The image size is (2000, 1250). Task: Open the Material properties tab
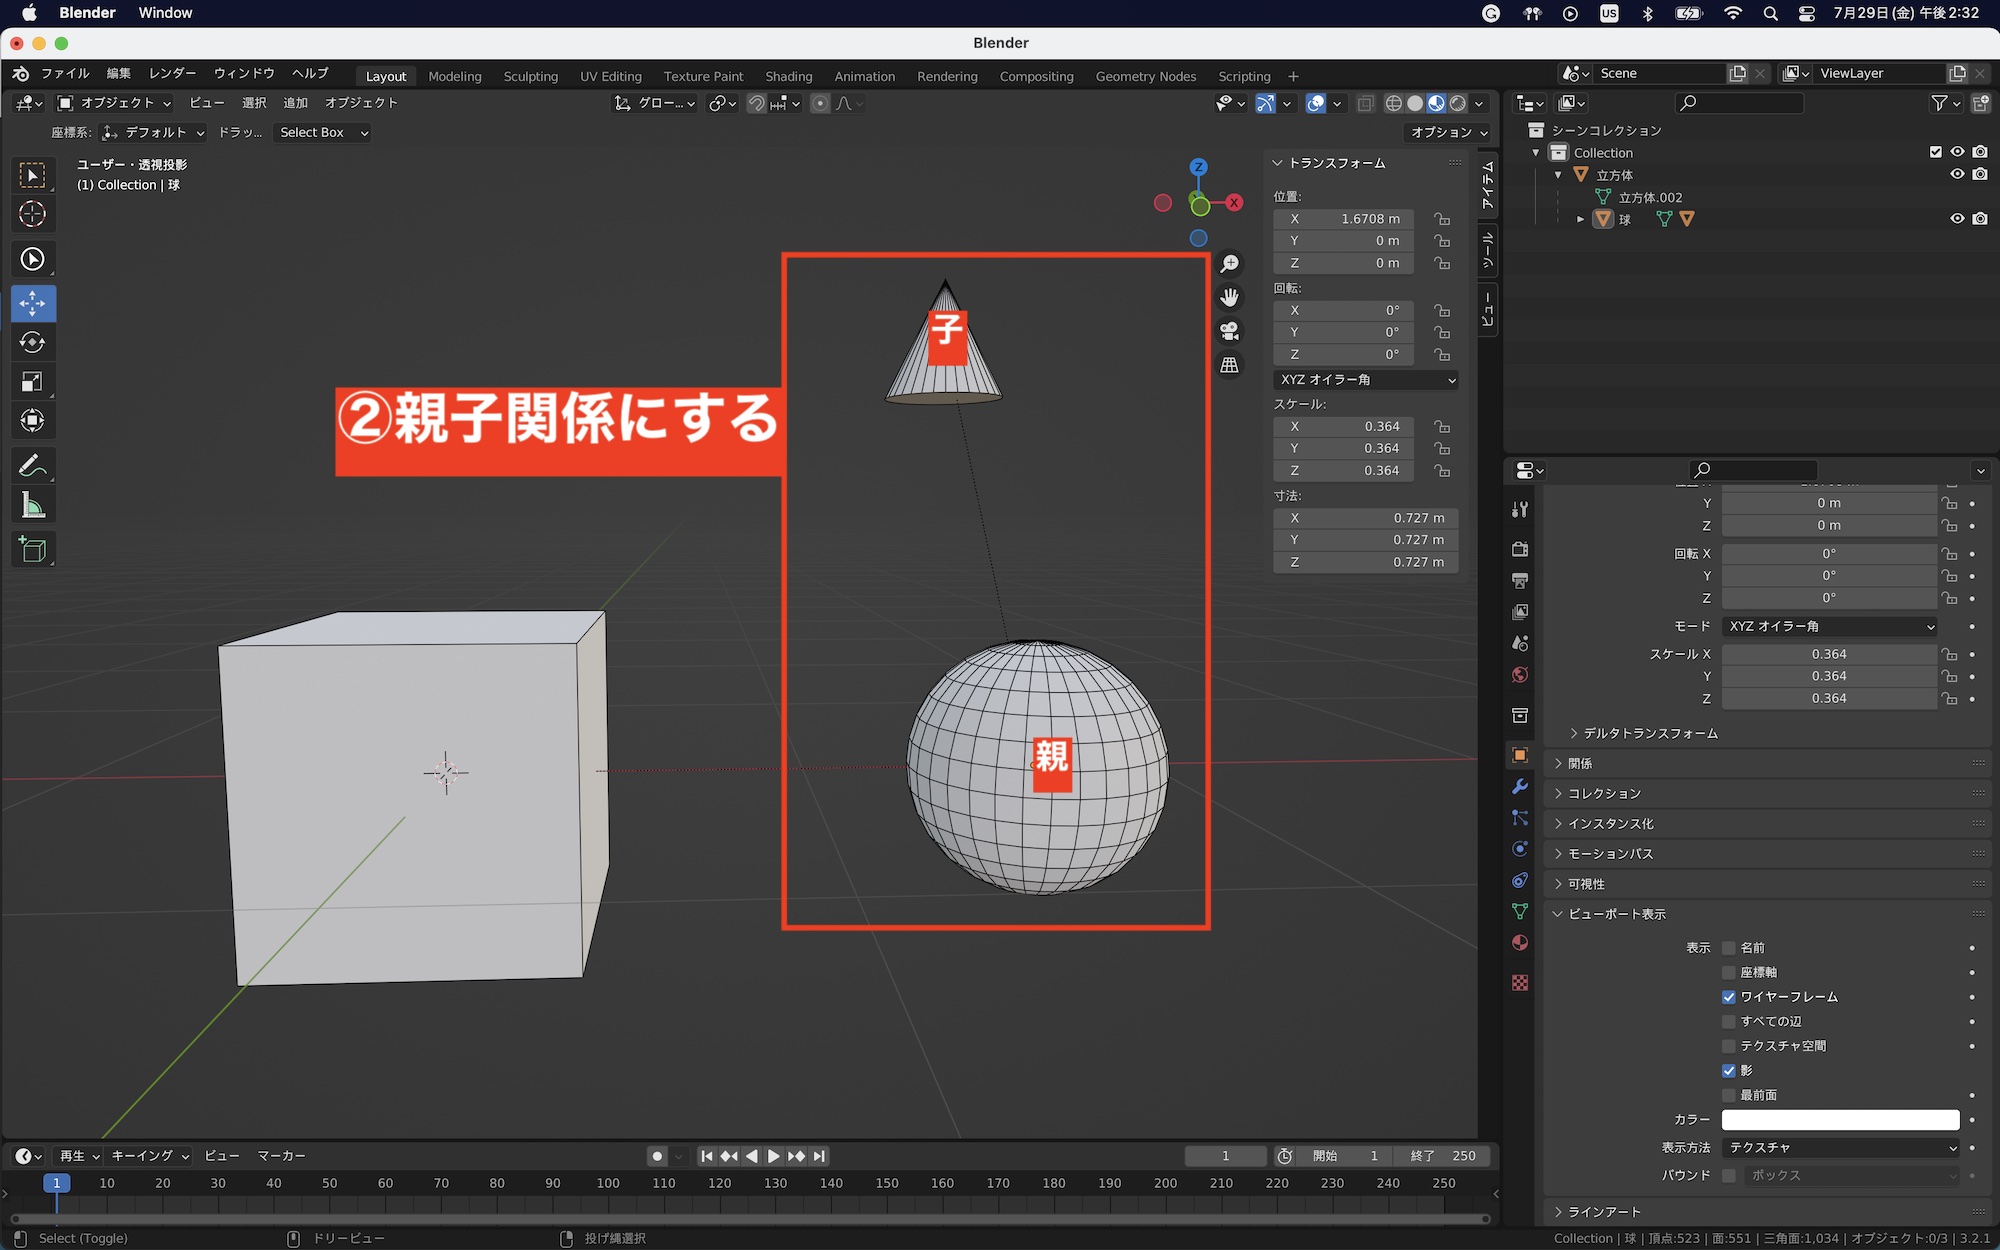1520,943
